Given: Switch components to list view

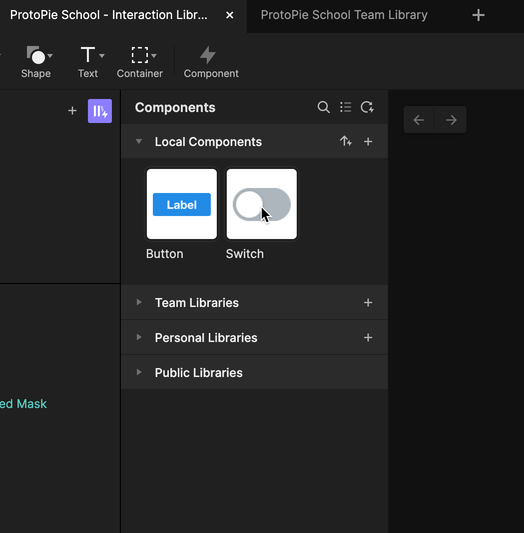Looking at the screenshot, I should pyautogui.click(x=346, y=107).
